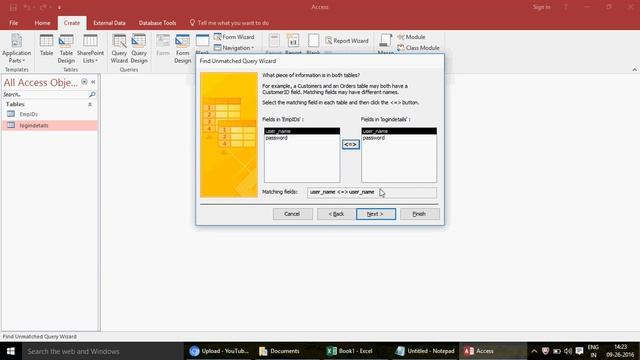Click Tell me what you want to do
Viewport: 640px width, 360px height.
tap(229, 23)
